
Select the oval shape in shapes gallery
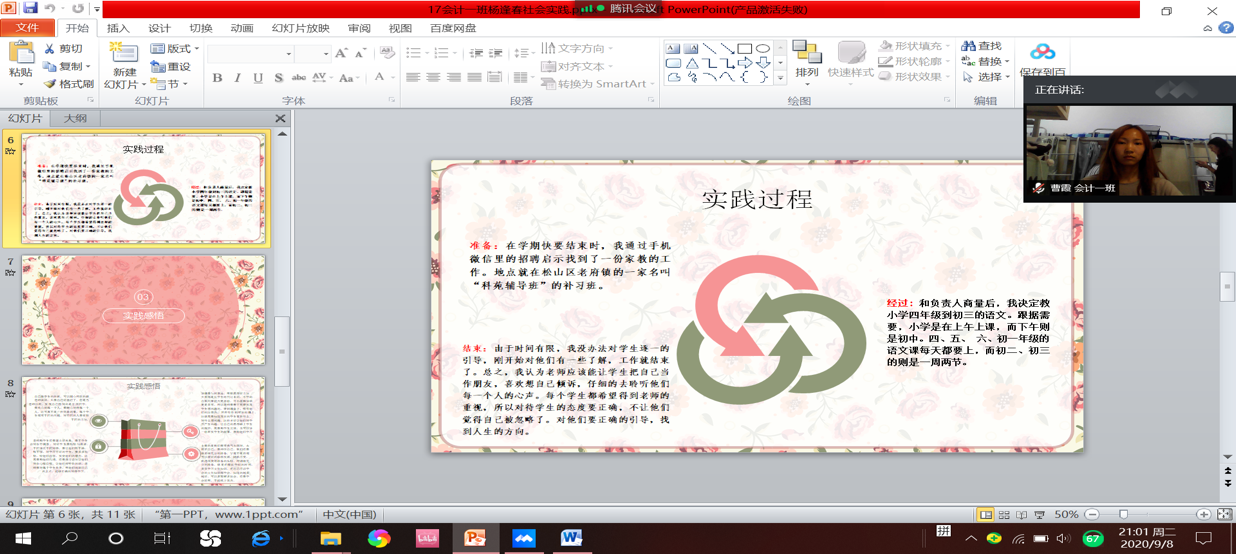coord(763,48)
